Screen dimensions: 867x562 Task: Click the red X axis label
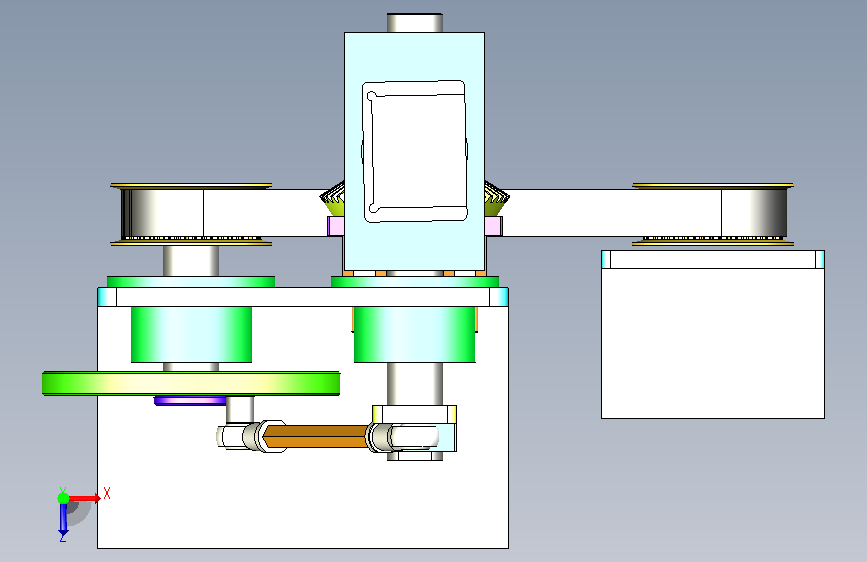[x=107, y=493]
